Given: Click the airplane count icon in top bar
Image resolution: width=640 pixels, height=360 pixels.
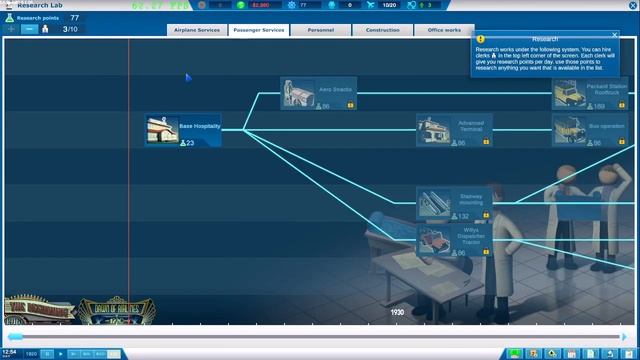Looking at the screenshot, I should pyautogui.click(x=370, y=5).
